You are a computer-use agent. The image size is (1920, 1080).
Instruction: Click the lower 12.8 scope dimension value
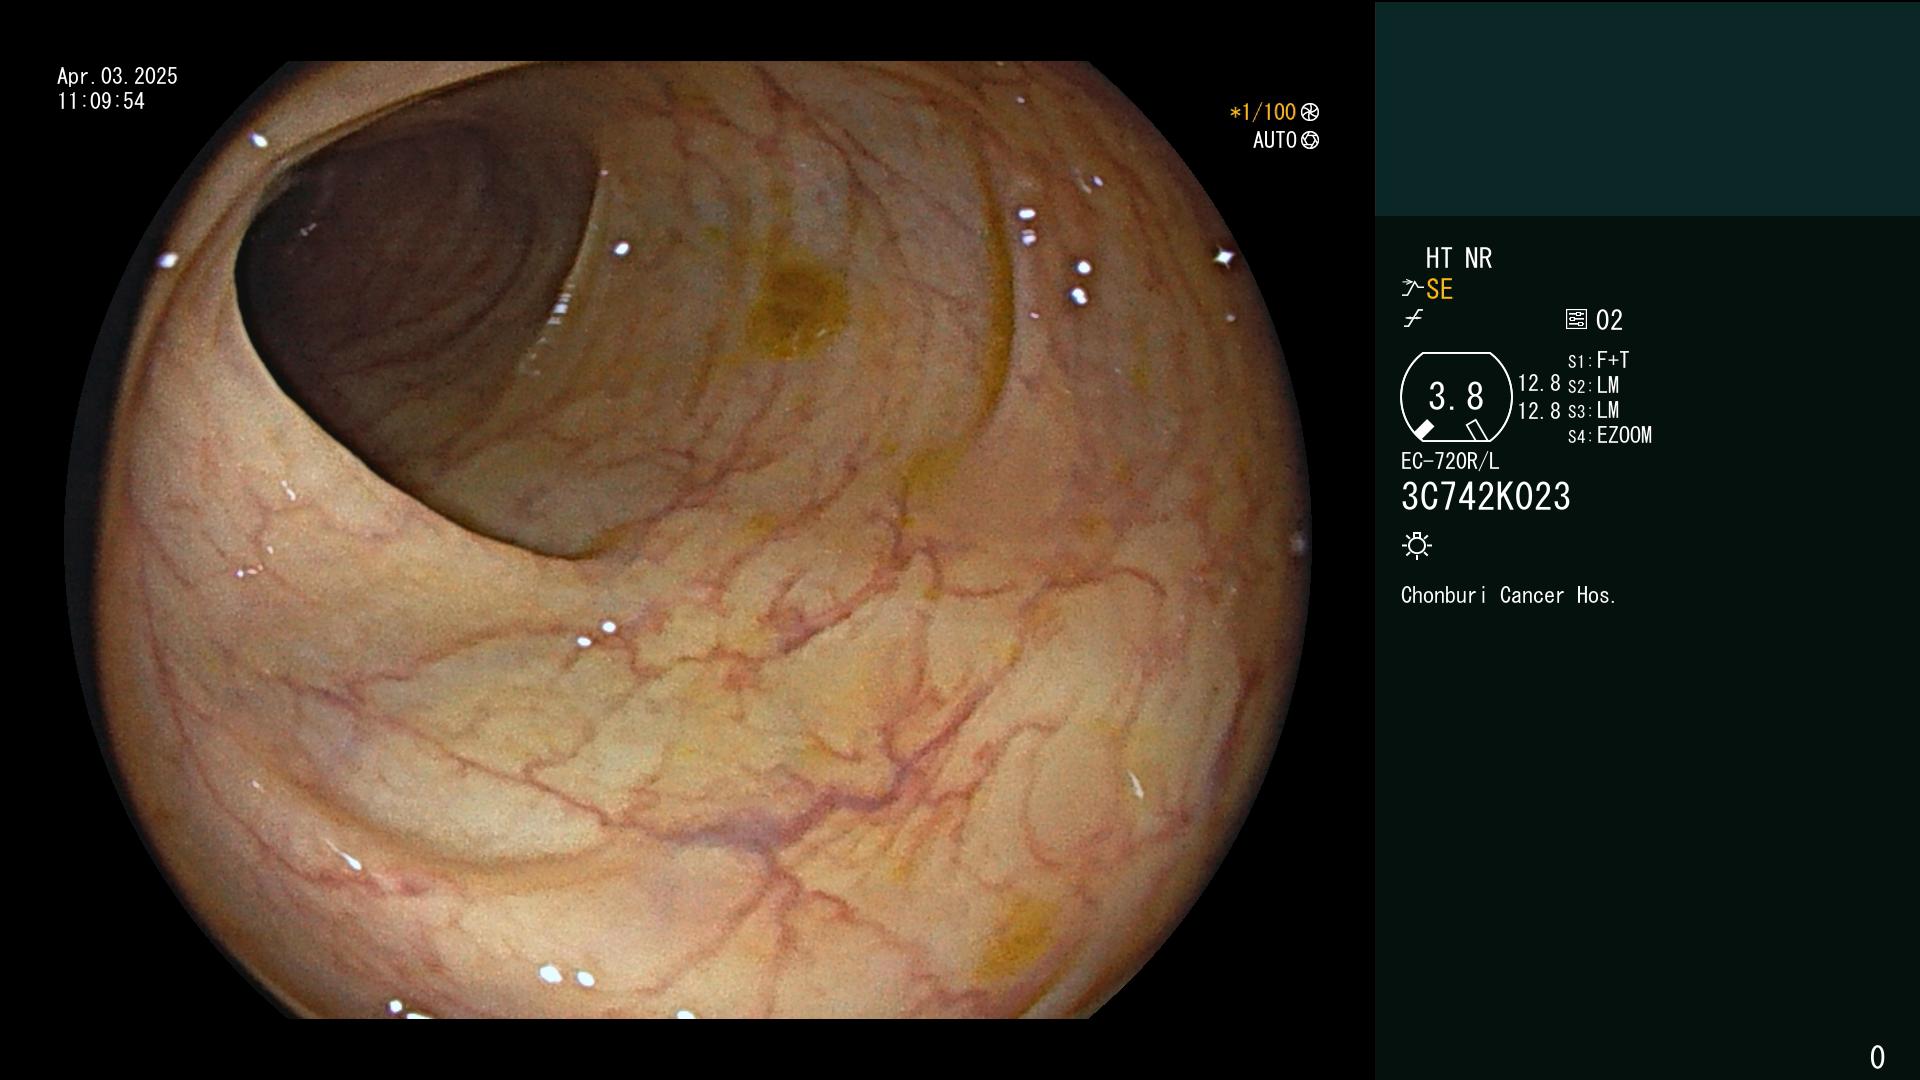1539,411
